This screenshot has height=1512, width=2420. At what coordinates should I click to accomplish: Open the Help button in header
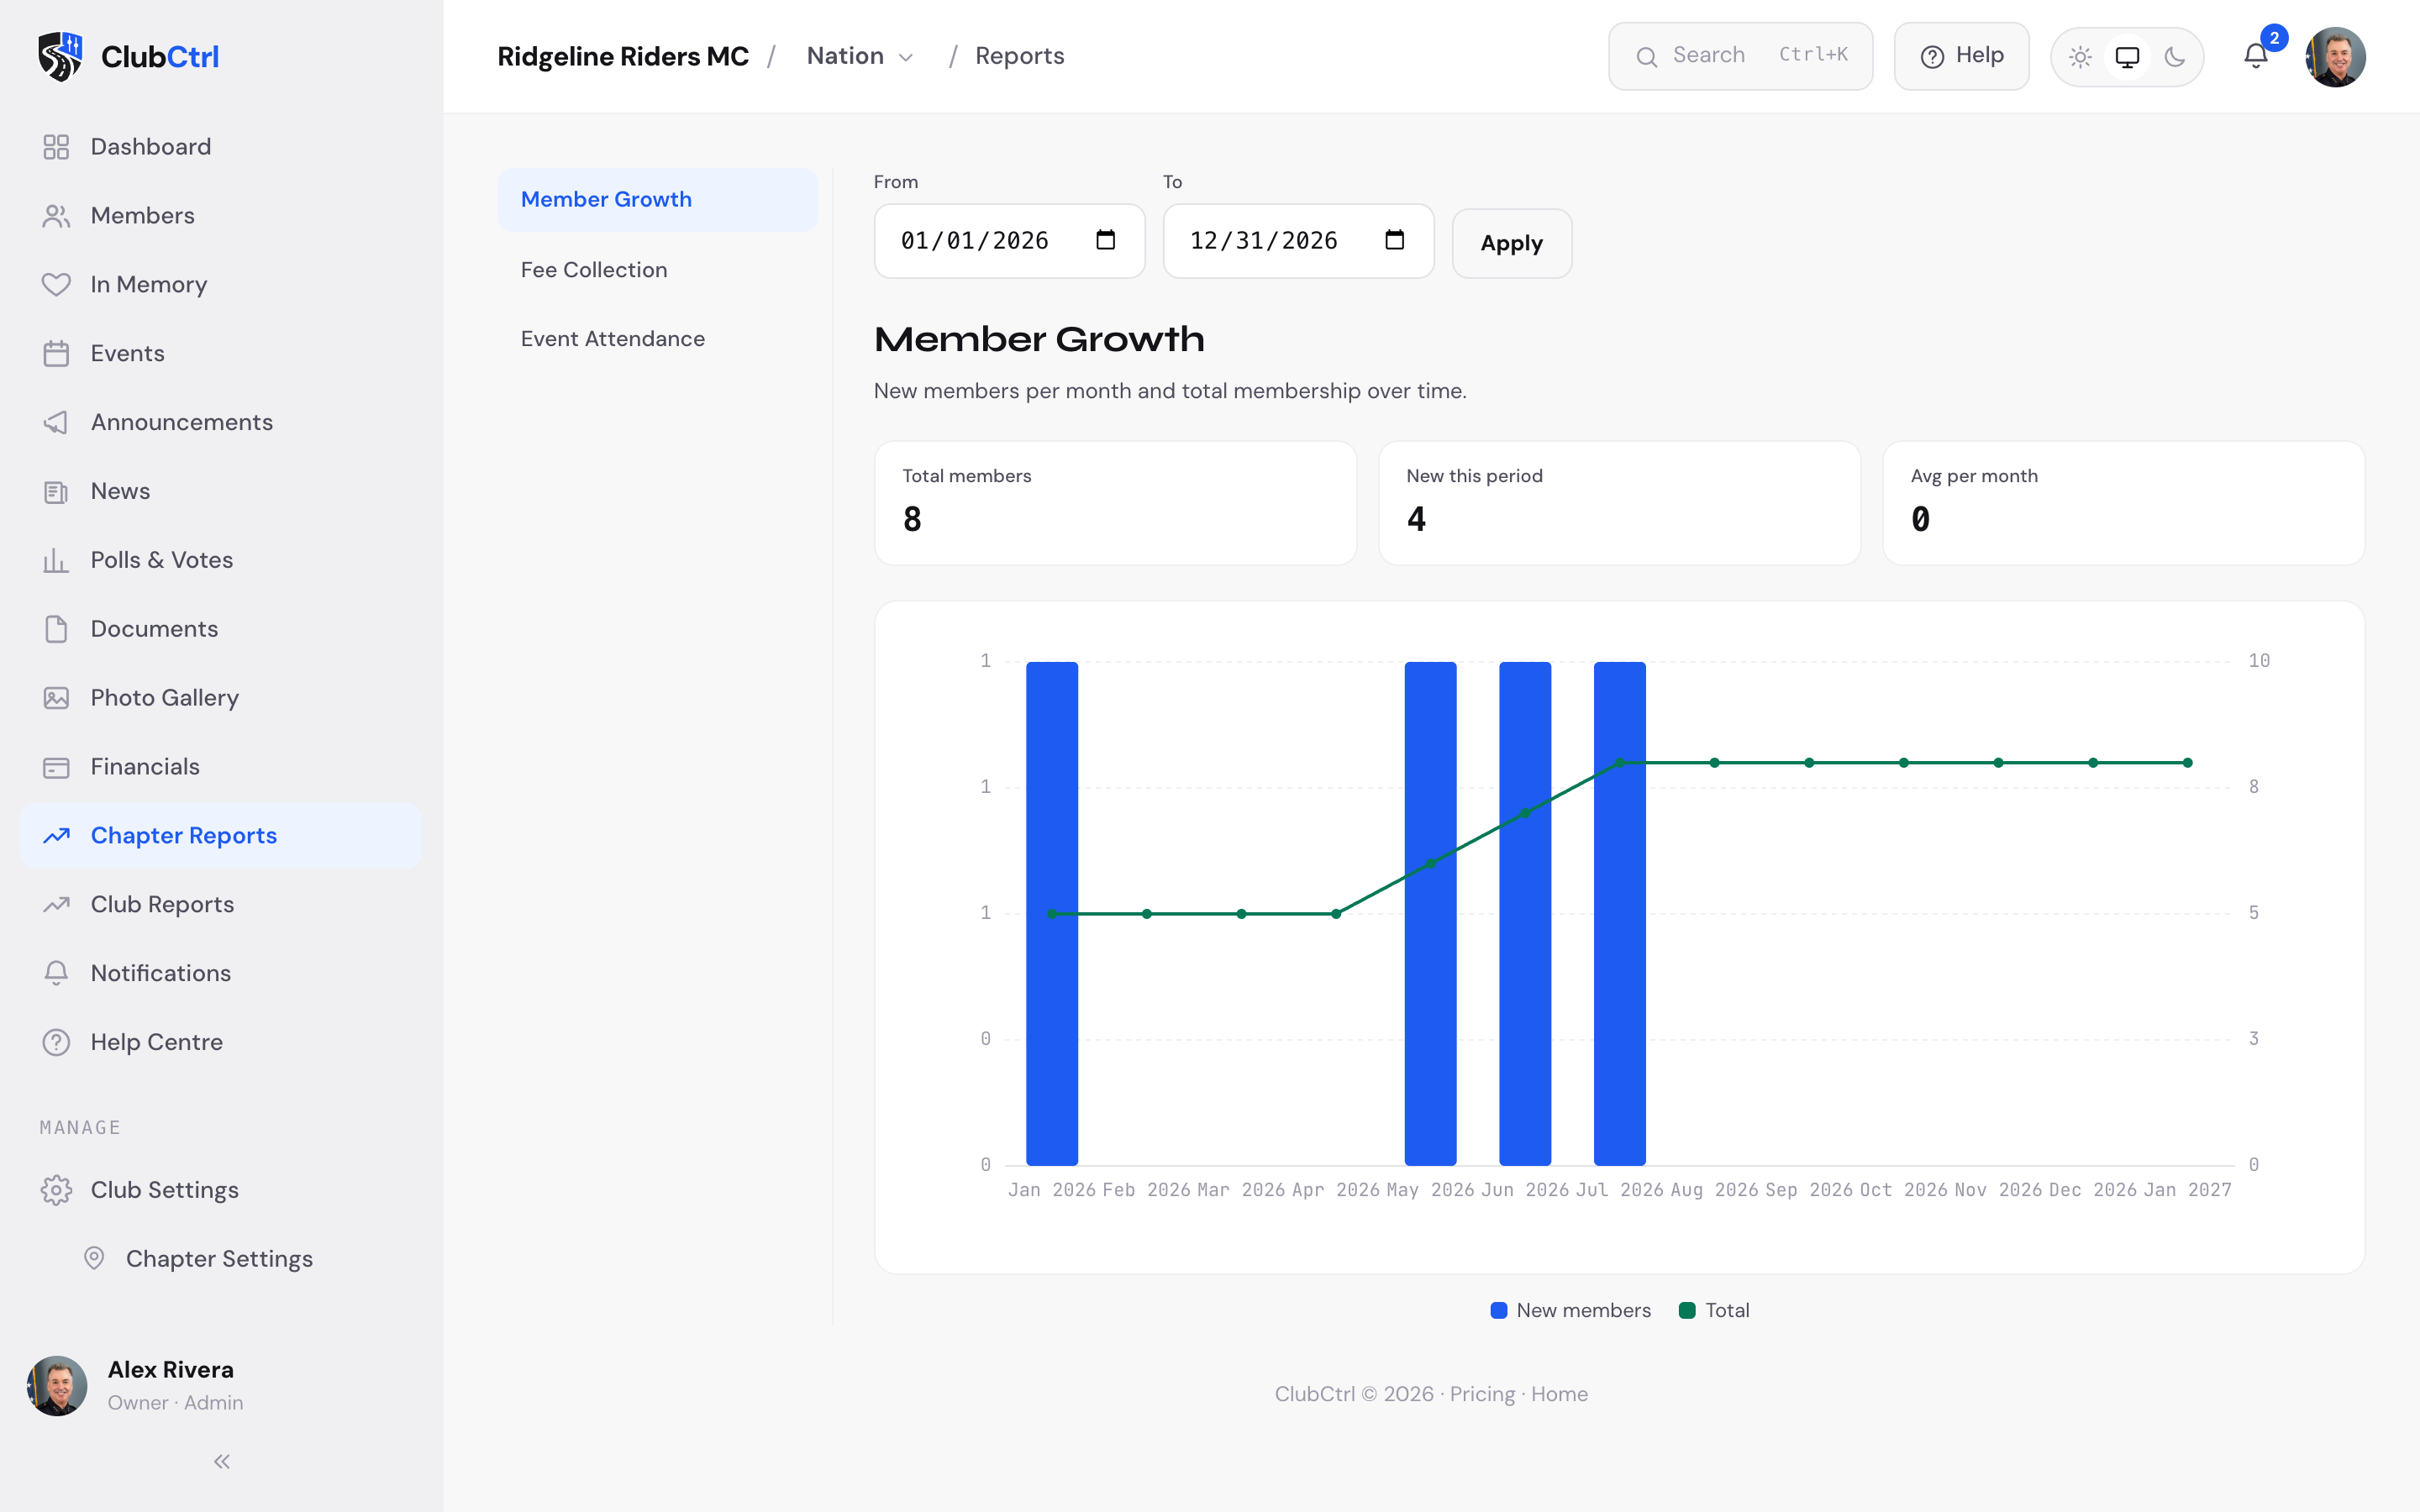click(x=1961, y=56)
